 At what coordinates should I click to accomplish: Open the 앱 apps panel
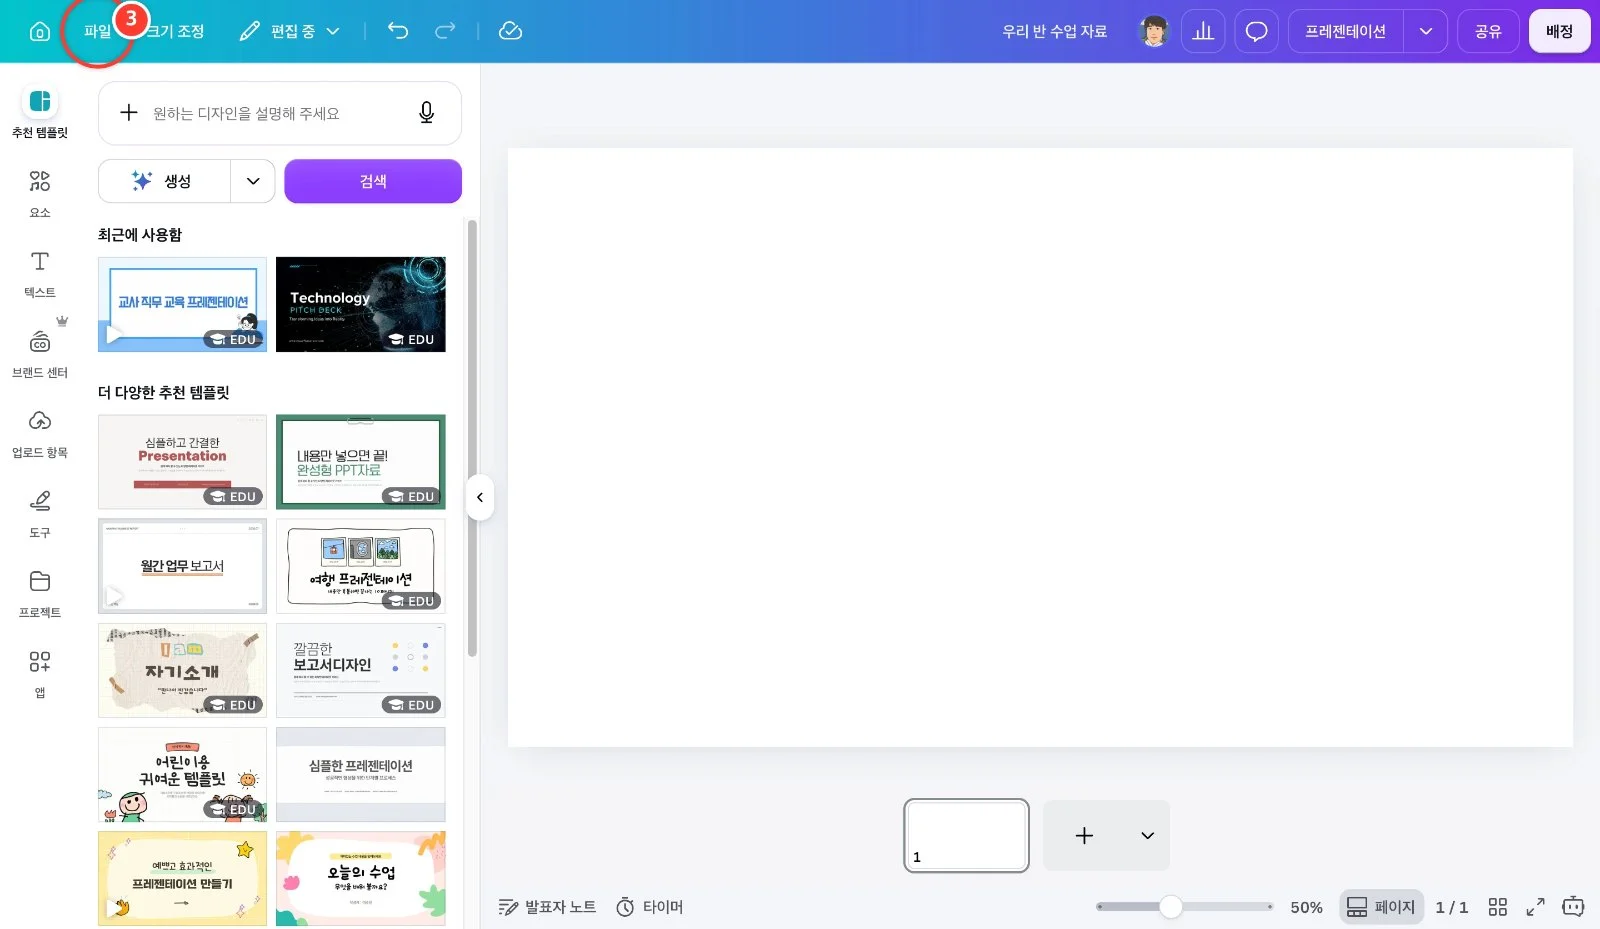[x=40, y=673]
